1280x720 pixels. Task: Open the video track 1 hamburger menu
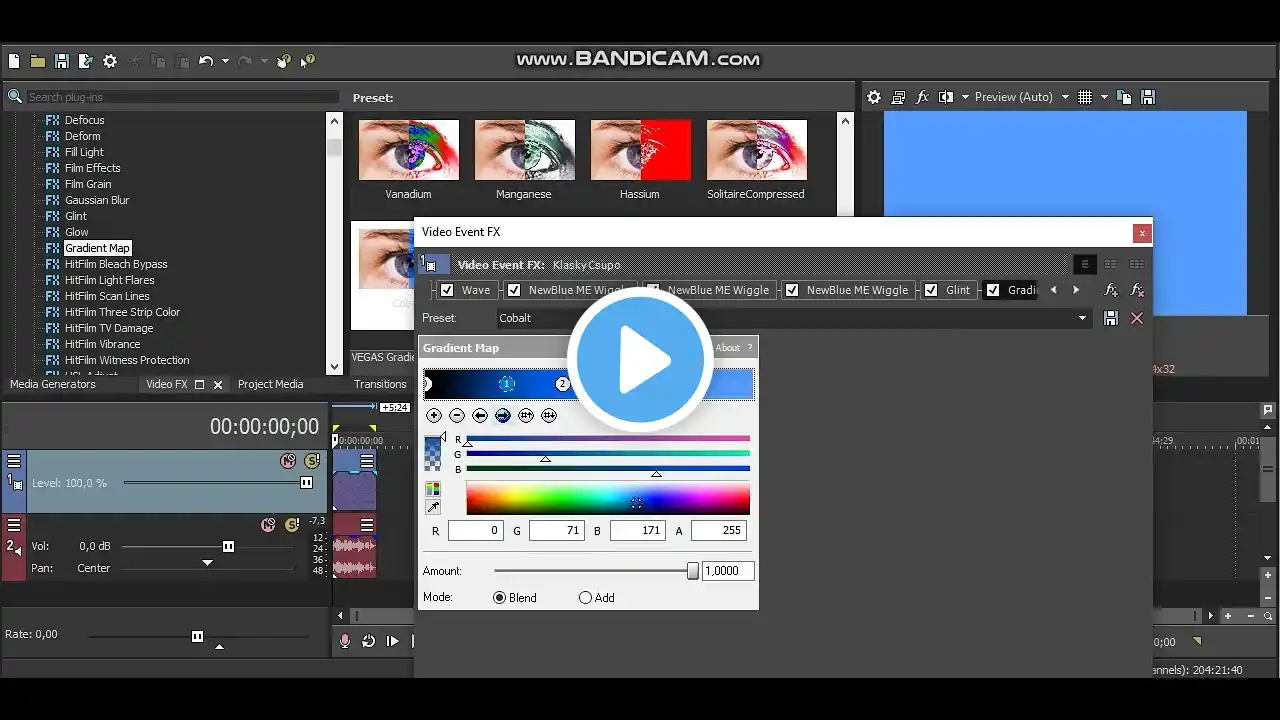14,461
